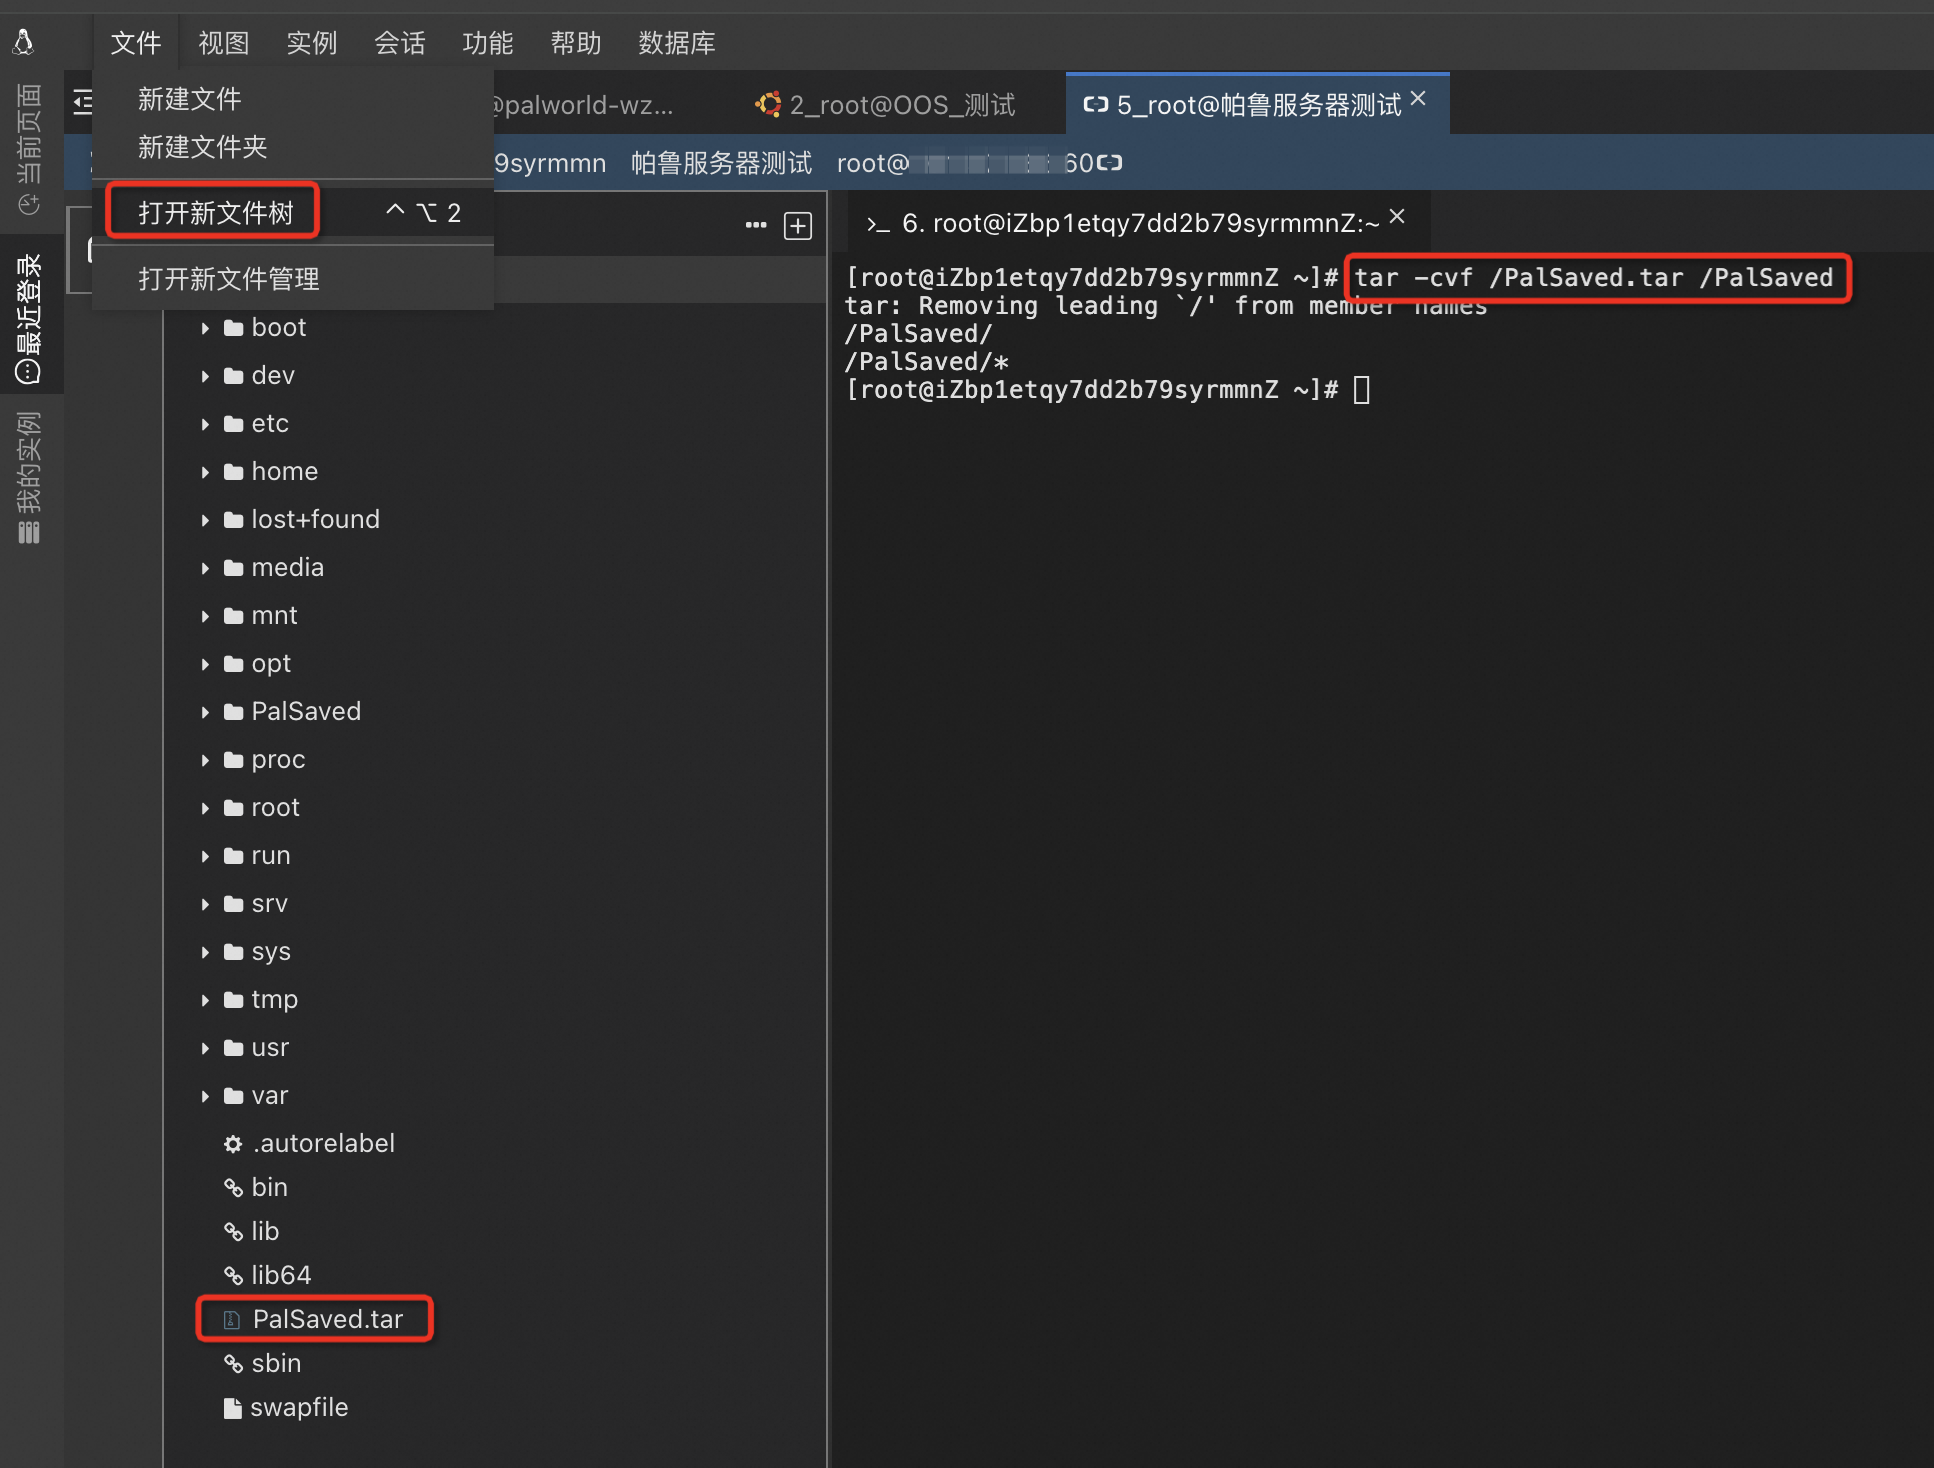
Task: Expand the var folder
Action: point(205,1096)
